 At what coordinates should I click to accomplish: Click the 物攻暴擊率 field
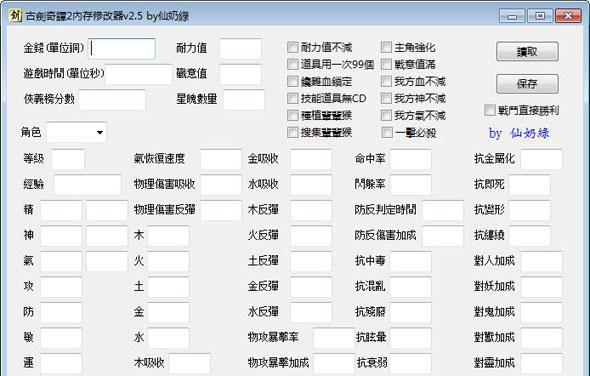coord(334,338)
